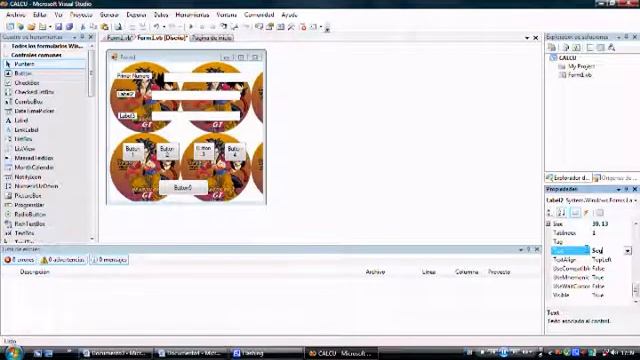640x360 pixels.
Task: Open the Text property dropdown arrow
Action: pos(628,251)
